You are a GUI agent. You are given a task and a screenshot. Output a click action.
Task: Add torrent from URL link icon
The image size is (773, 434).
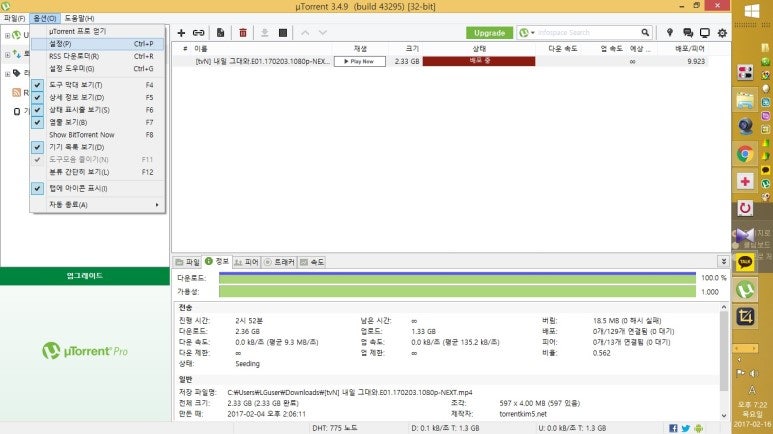[198, 33]
